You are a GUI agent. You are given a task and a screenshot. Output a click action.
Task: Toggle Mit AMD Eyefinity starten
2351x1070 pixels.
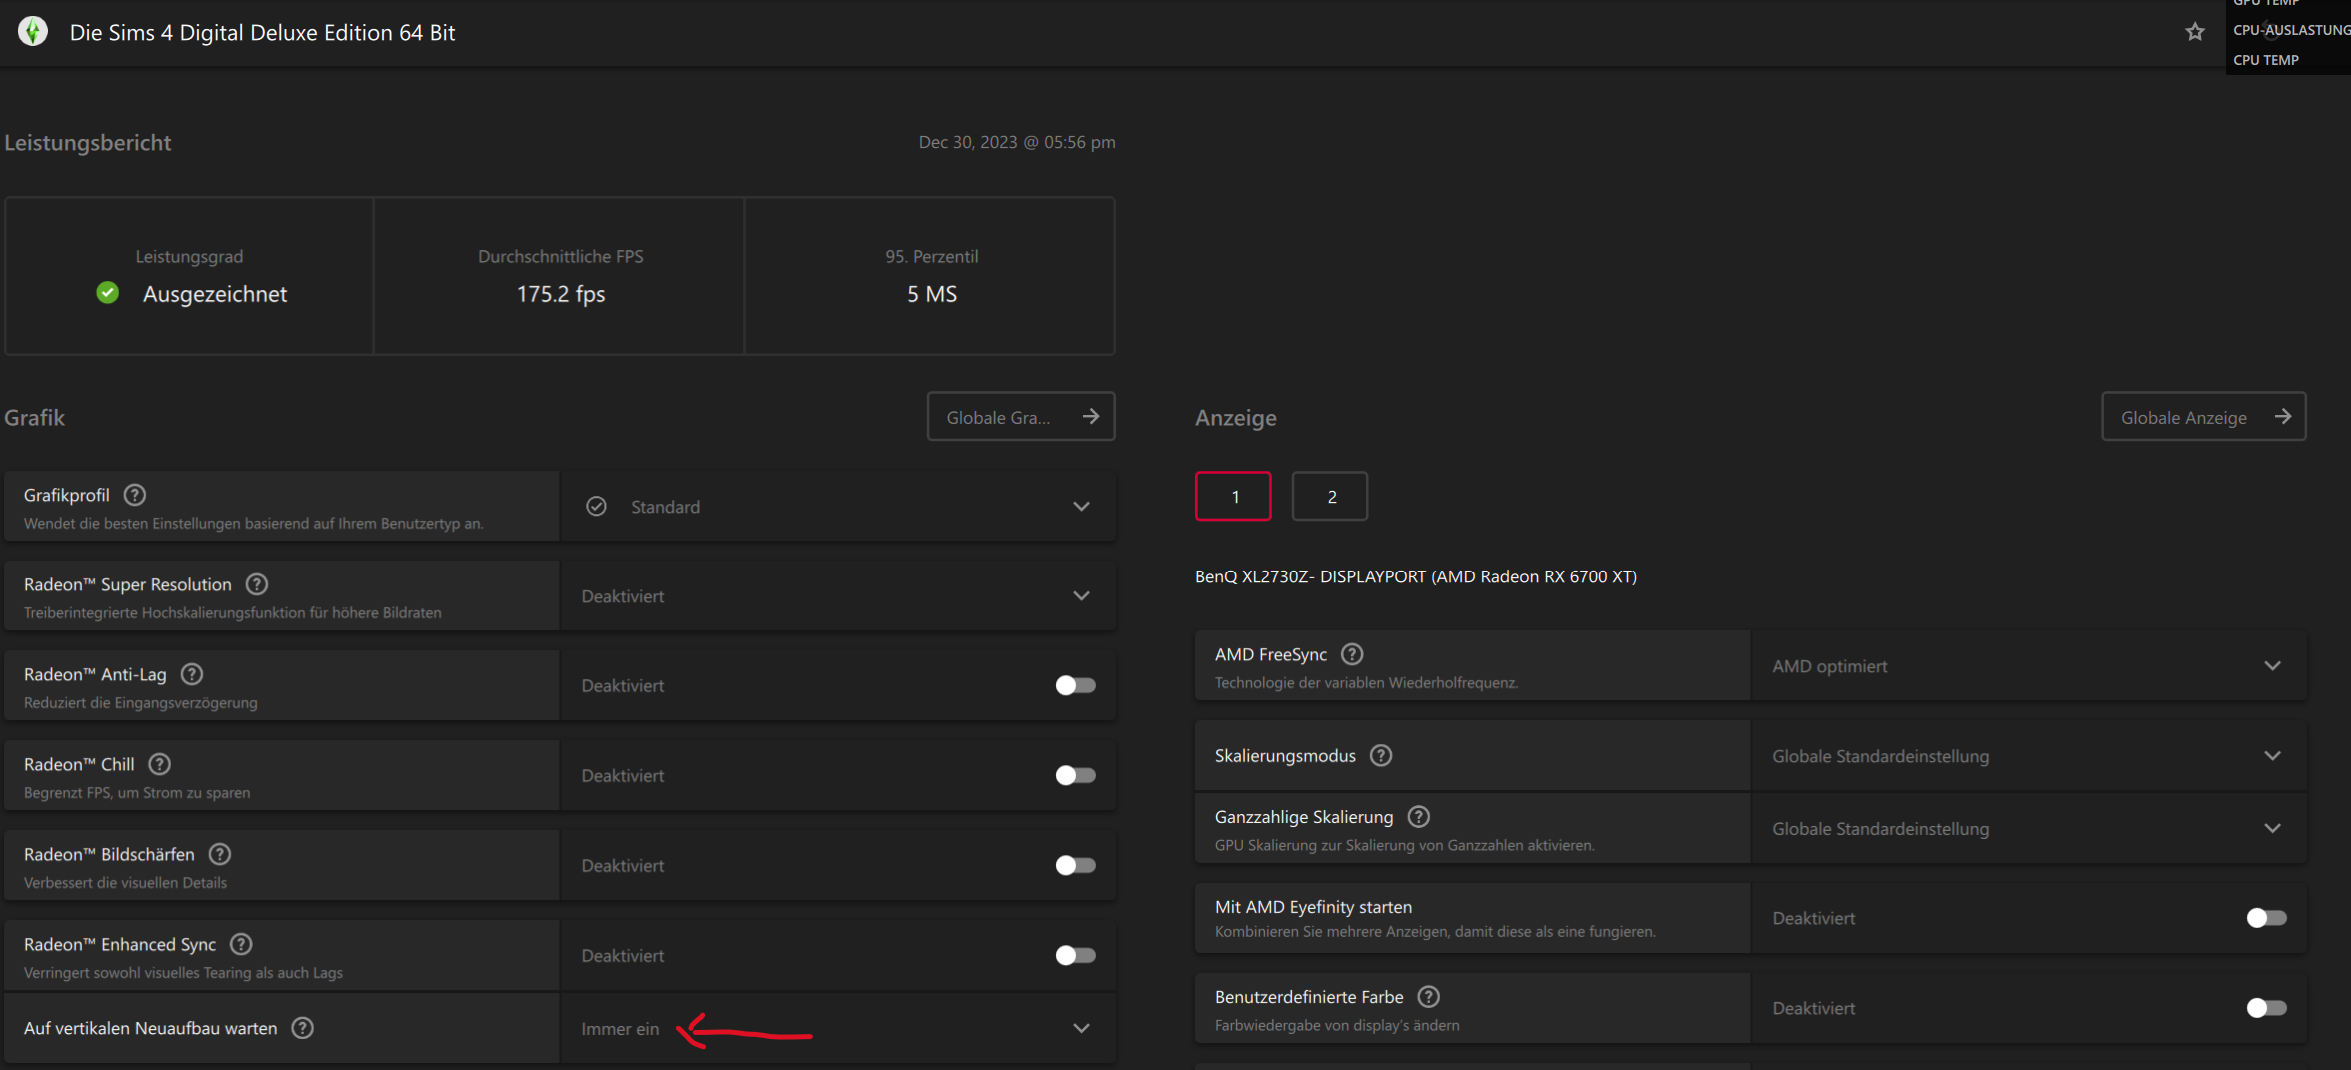click(2267, 918)
